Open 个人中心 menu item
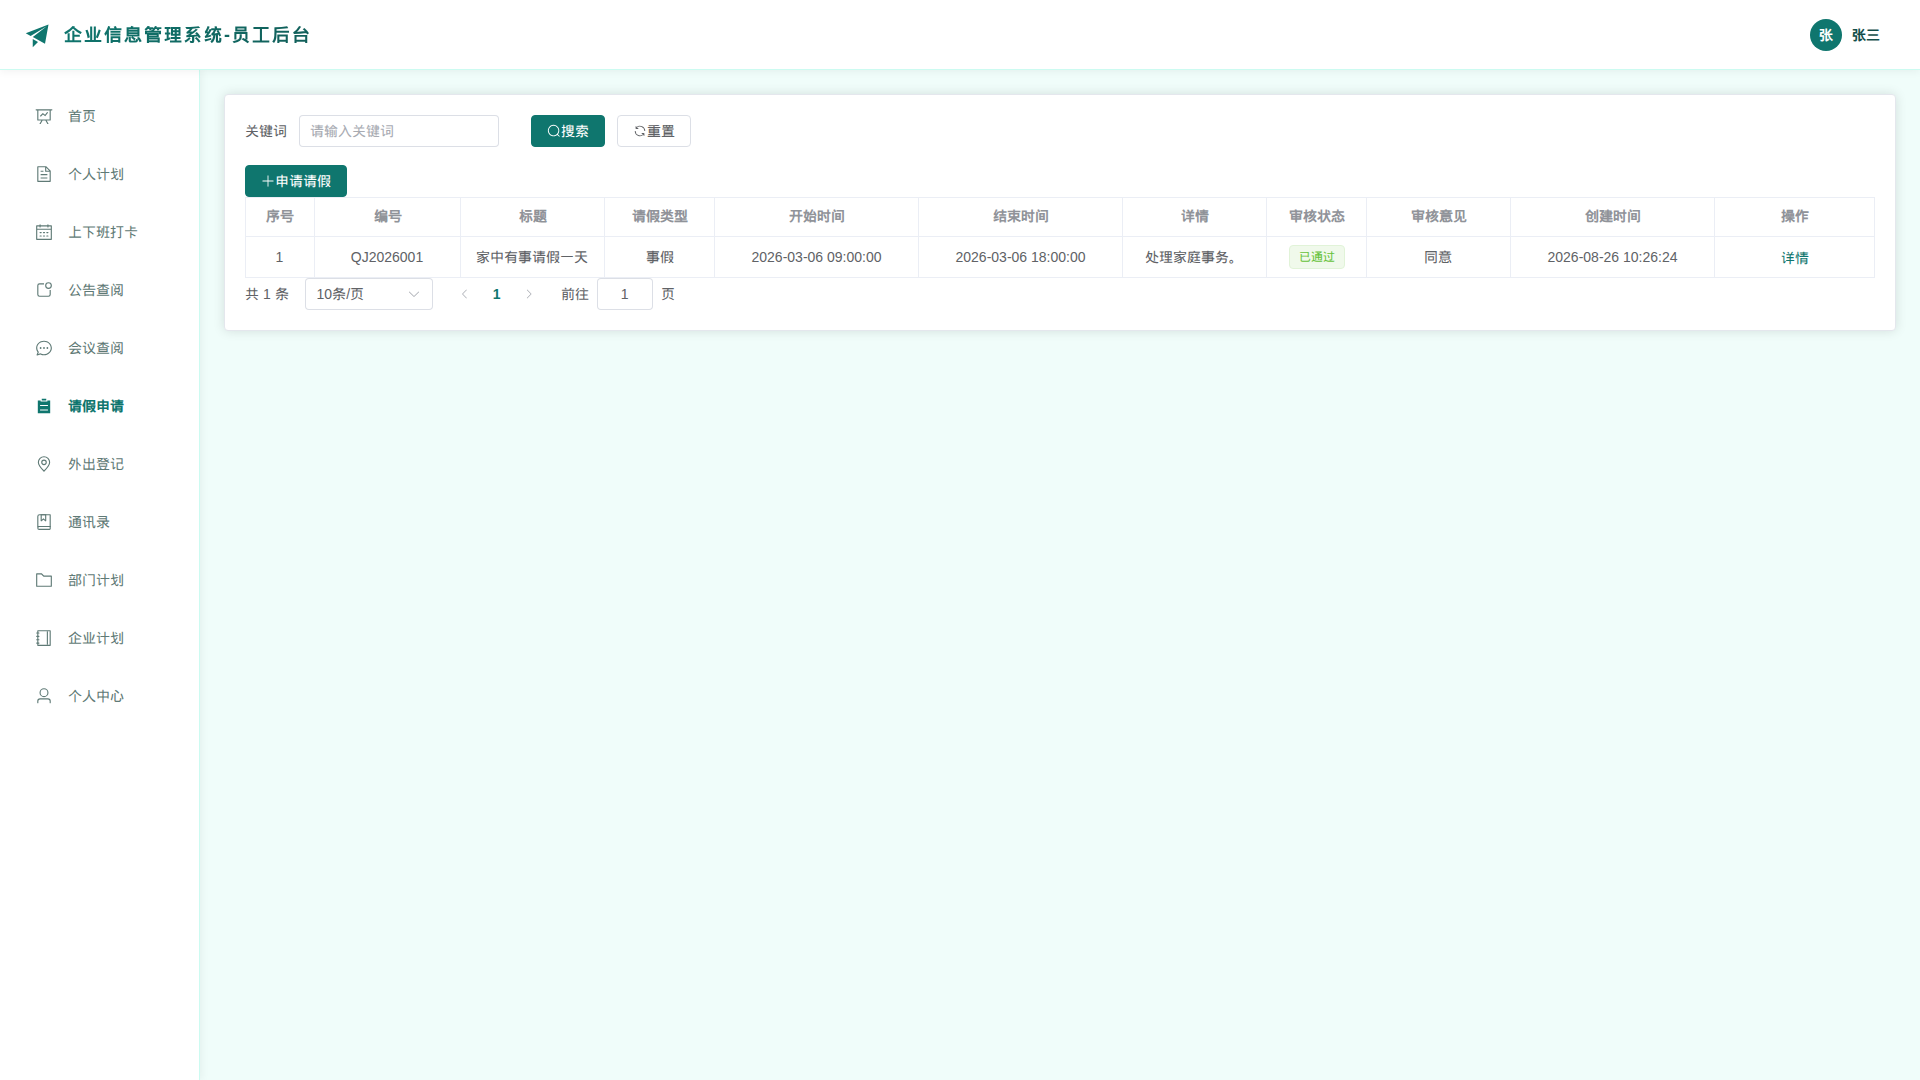 tap(100, 696)
